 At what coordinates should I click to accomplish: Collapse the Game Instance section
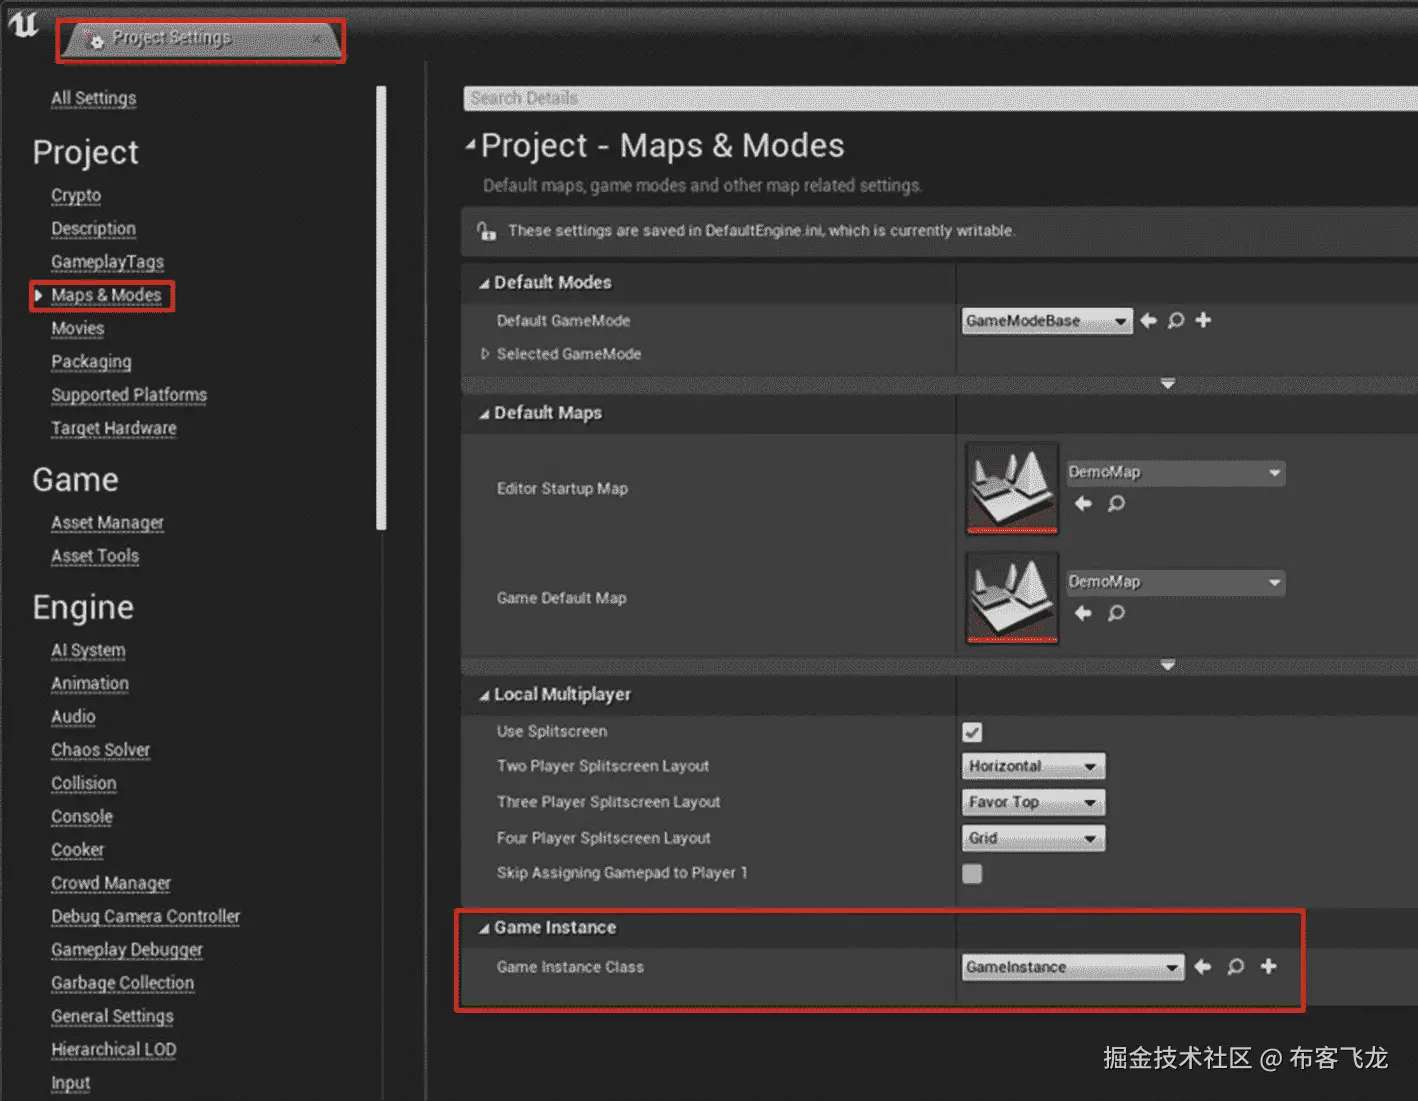484,929
